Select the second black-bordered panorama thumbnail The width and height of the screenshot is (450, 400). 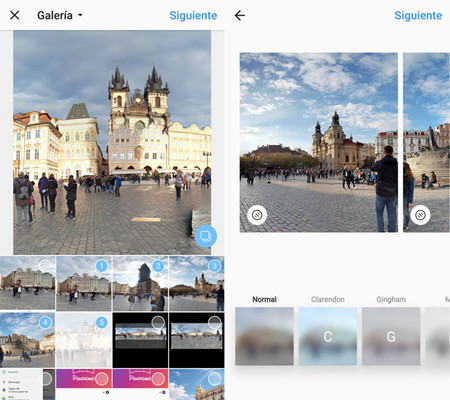(x=197, y=340)
